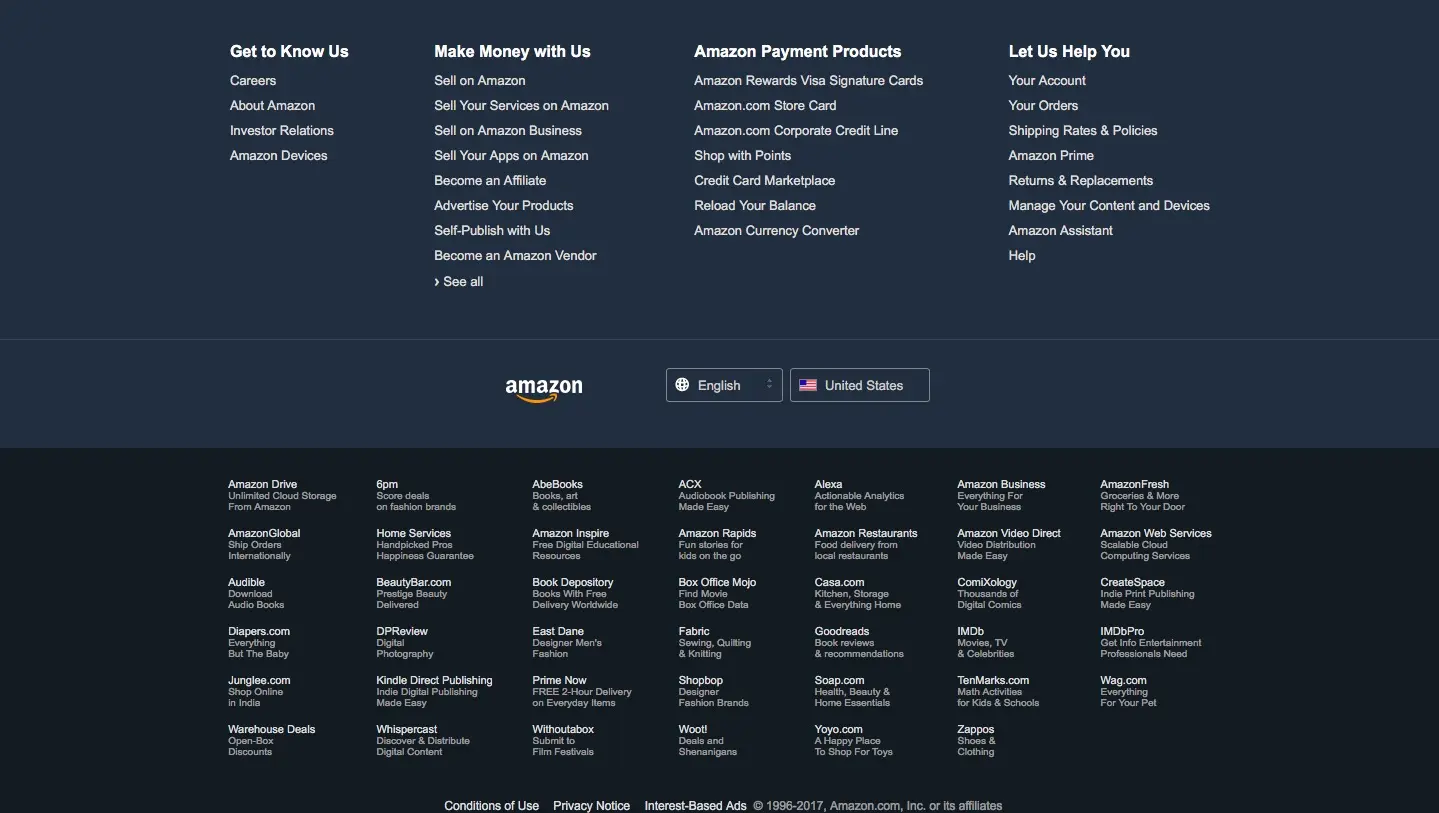This screenshot has height=813, width=1439.
Task: Click ComiXology digital comics link
Action: 989,593
